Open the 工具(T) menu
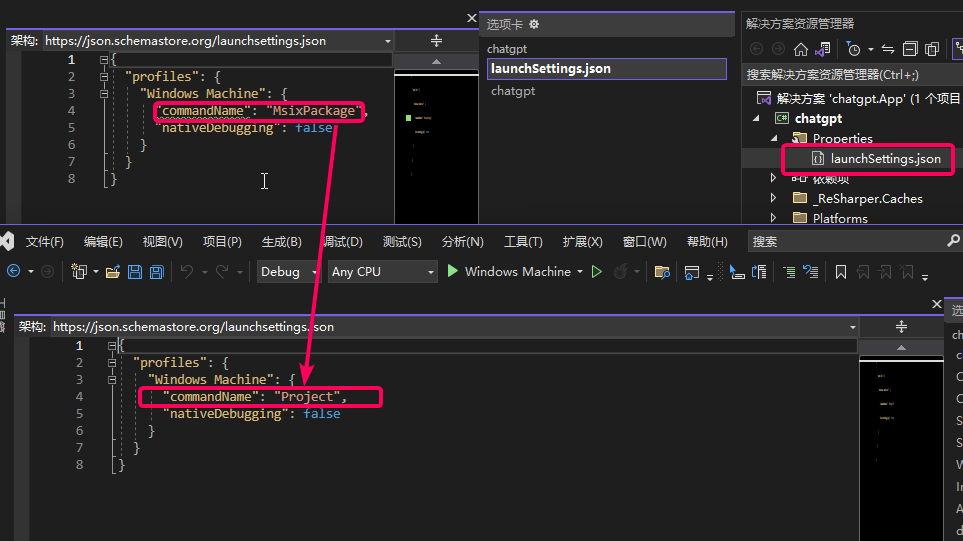The image size is (963, 541). pyautogui.click(x=523, y=242)
